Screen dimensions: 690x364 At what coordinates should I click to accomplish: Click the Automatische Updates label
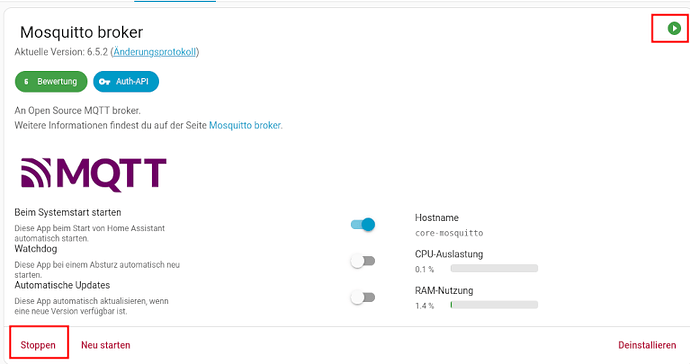(x=62, y=285)
